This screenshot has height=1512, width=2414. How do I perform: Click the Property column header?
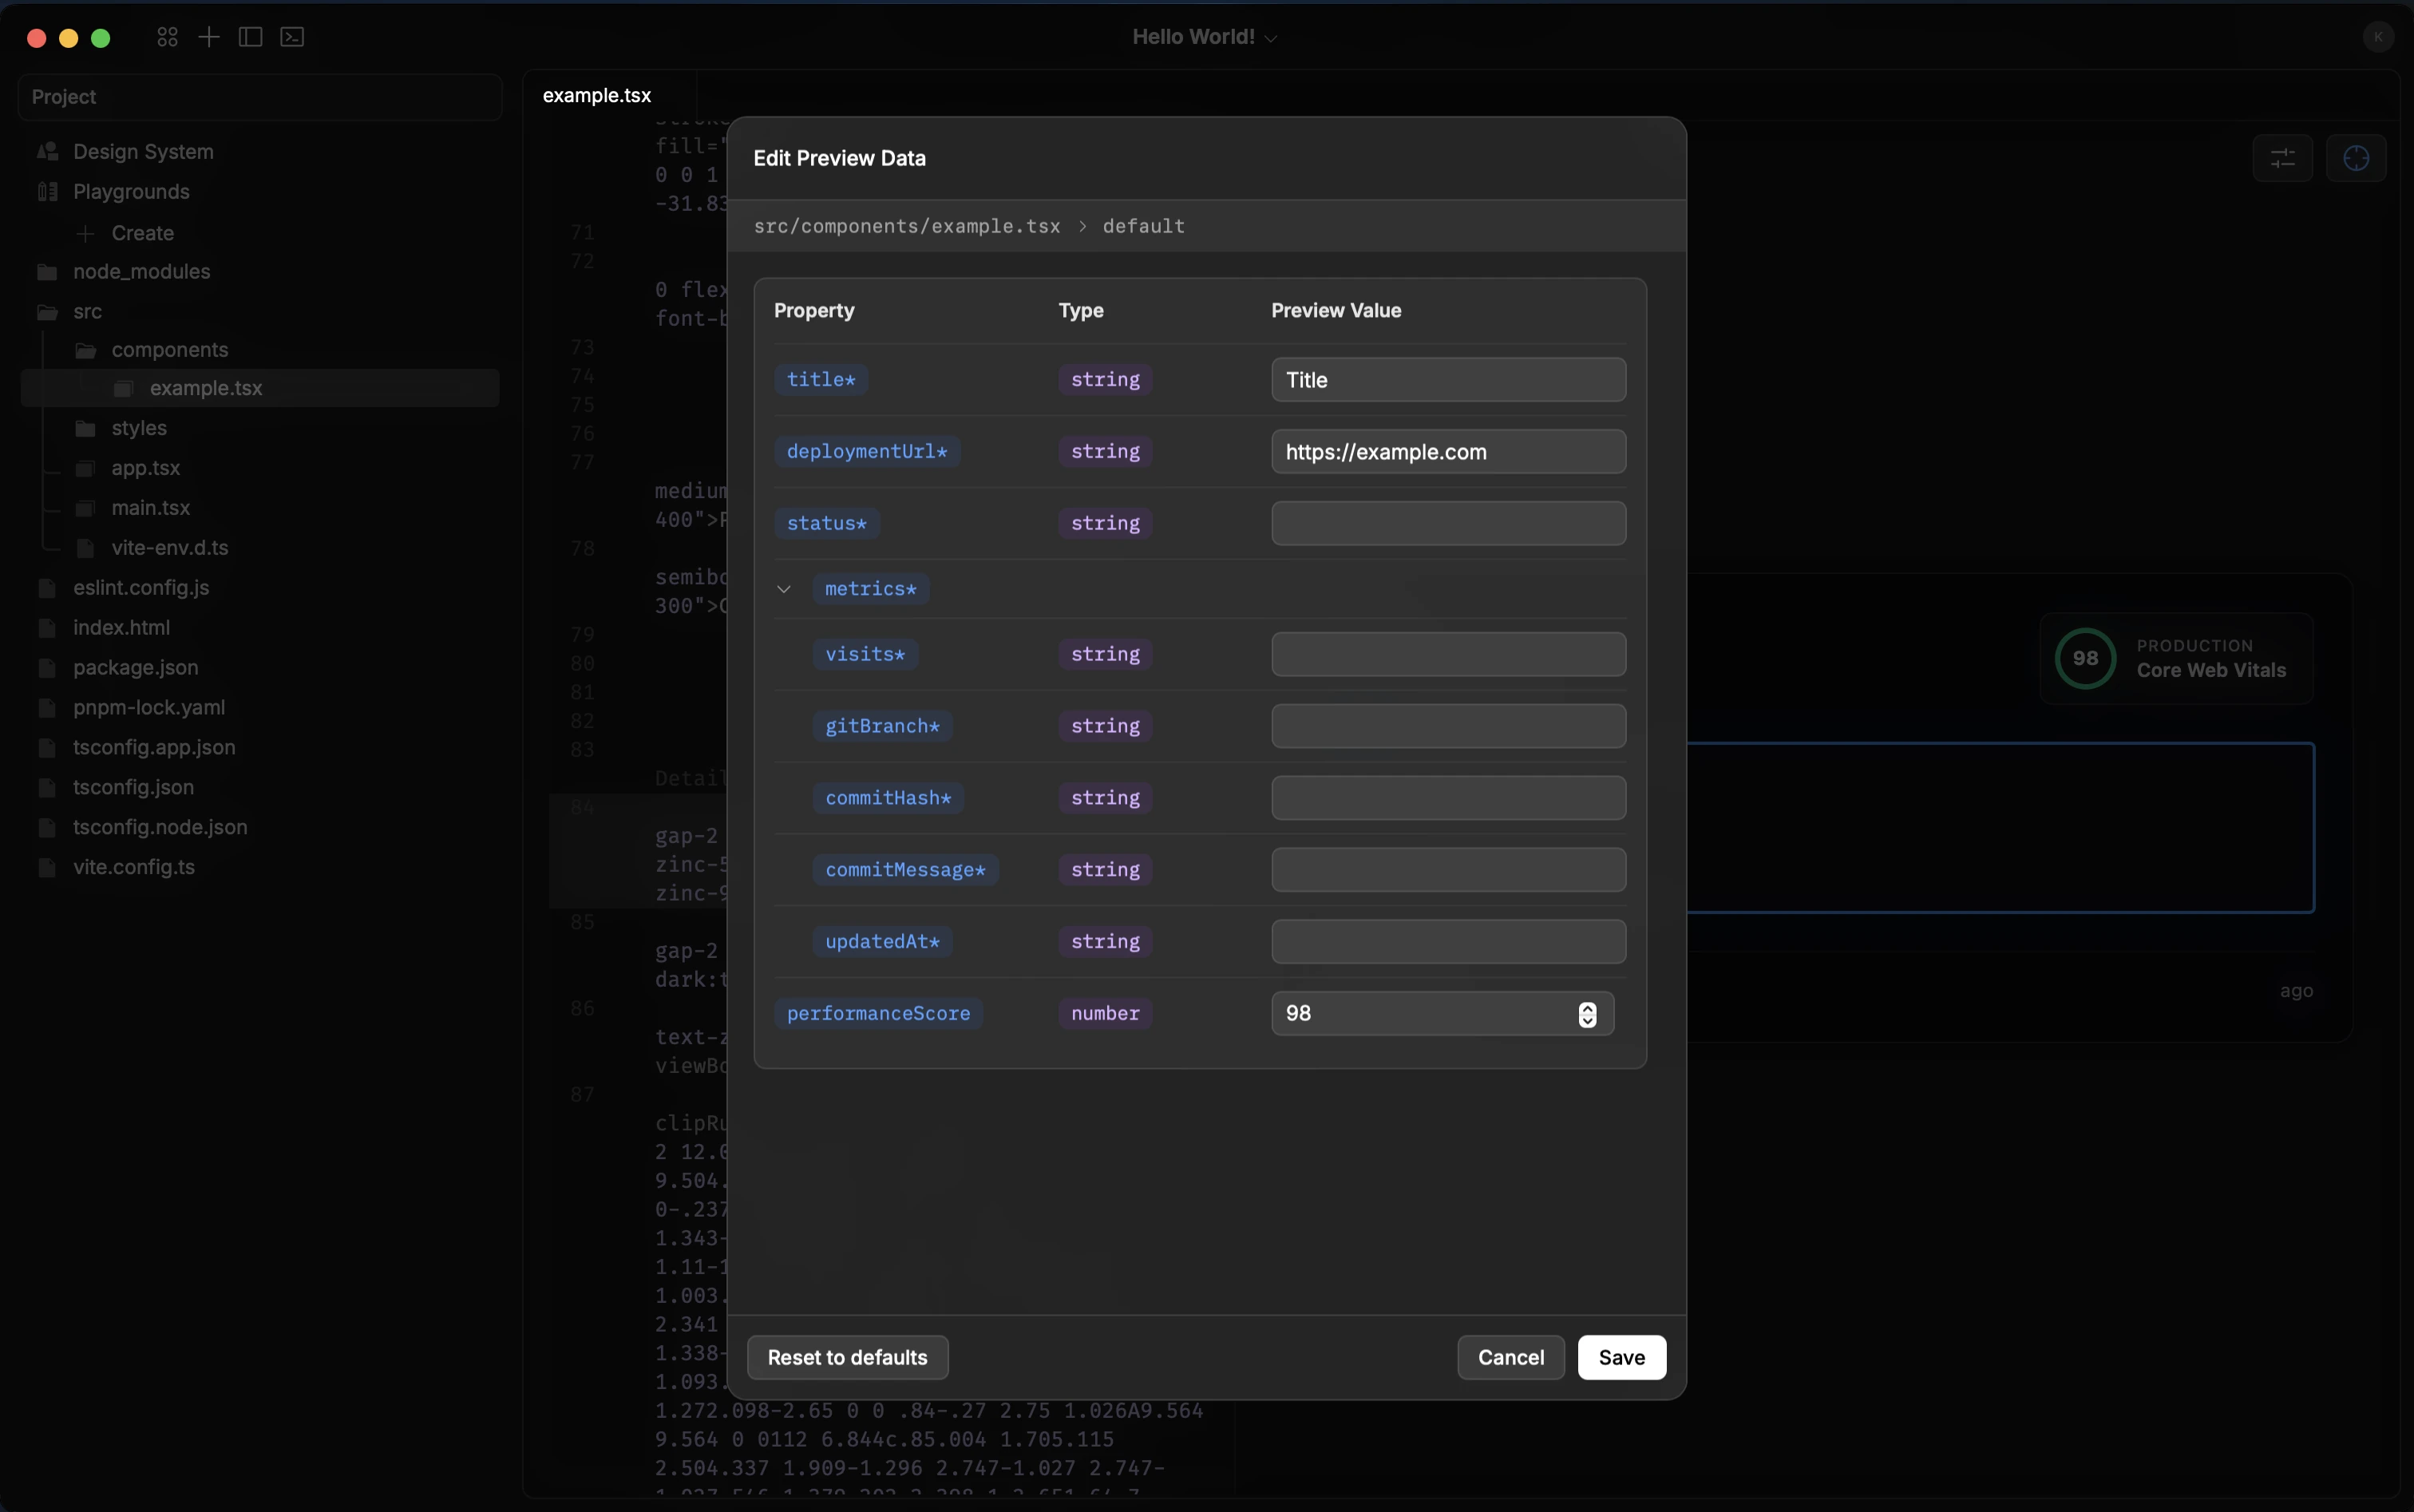coord(814,311)
